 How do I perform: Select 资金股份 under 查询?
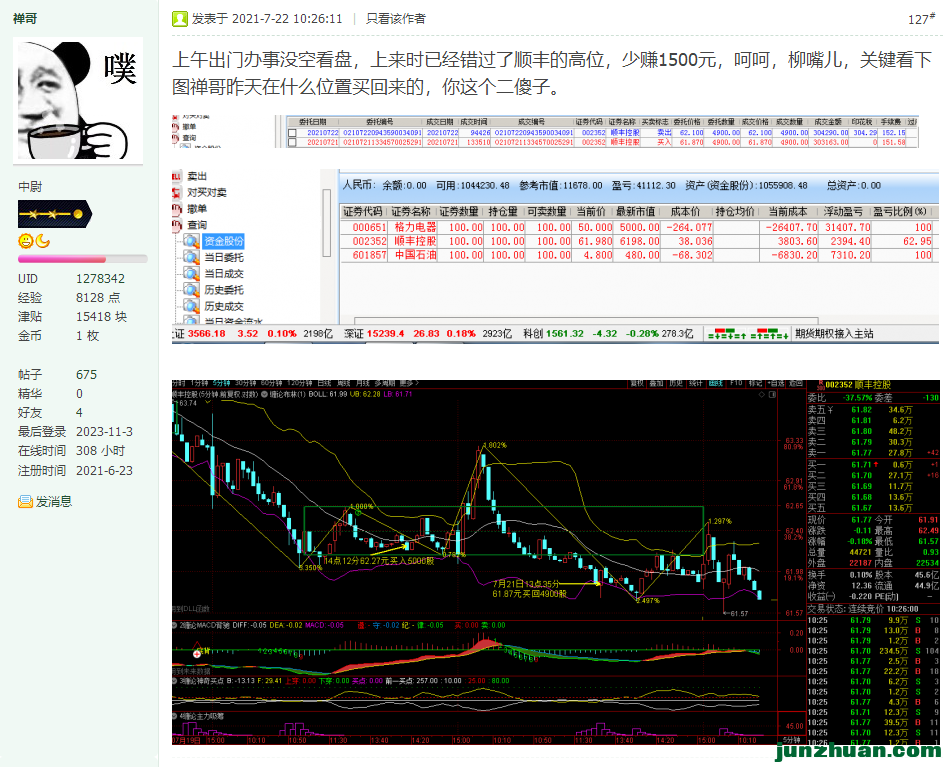pyautogui.click(x=224, y=241)
